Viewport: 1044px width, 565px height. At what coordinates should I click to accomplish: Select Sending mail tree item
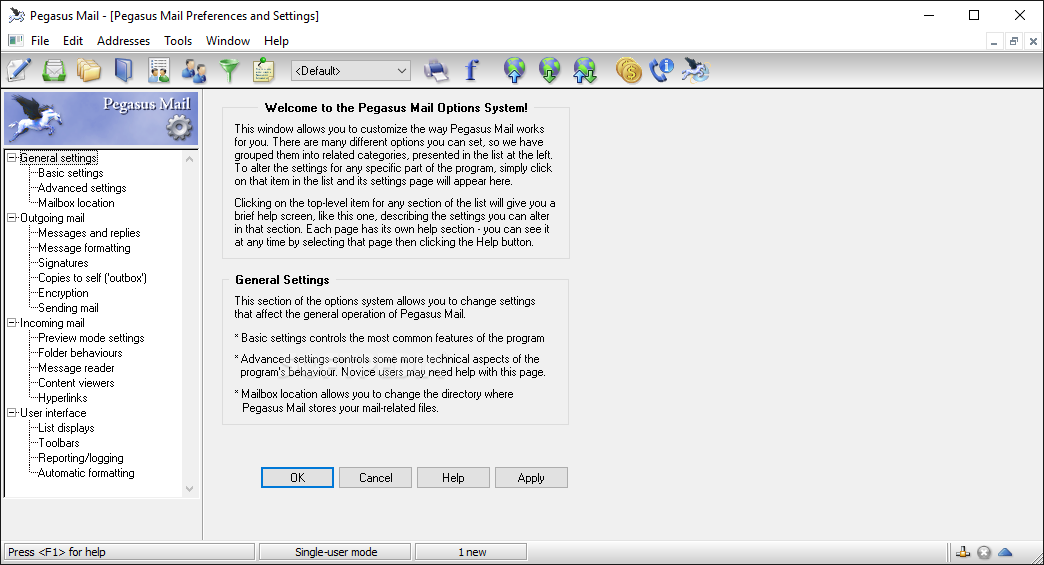click(x=68, y=307)
